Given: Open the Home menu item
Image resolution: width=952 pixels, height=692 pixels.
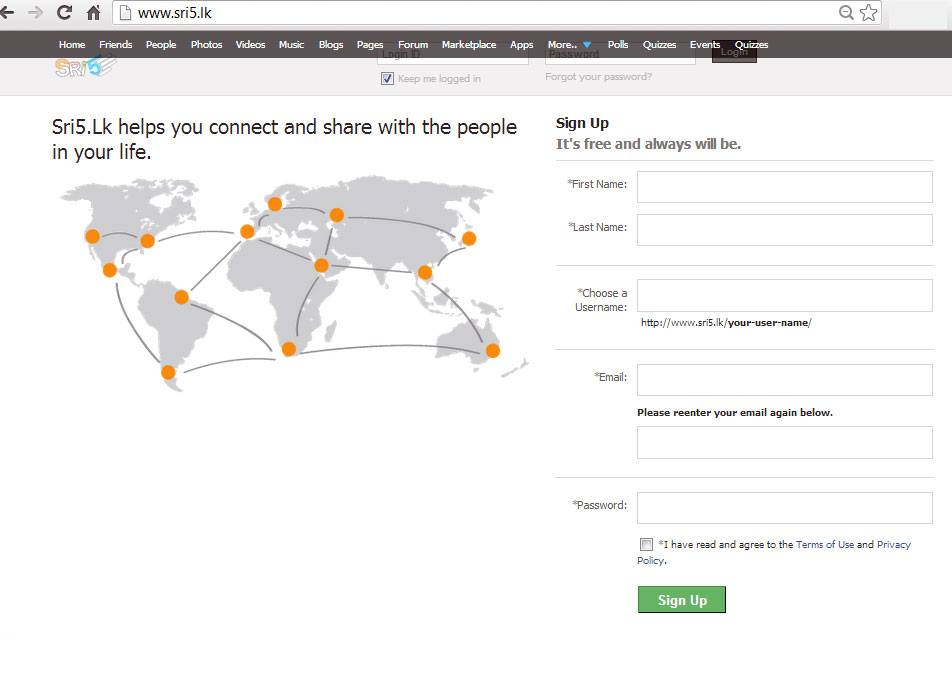Looking at the screenshot, I should 72,44.
